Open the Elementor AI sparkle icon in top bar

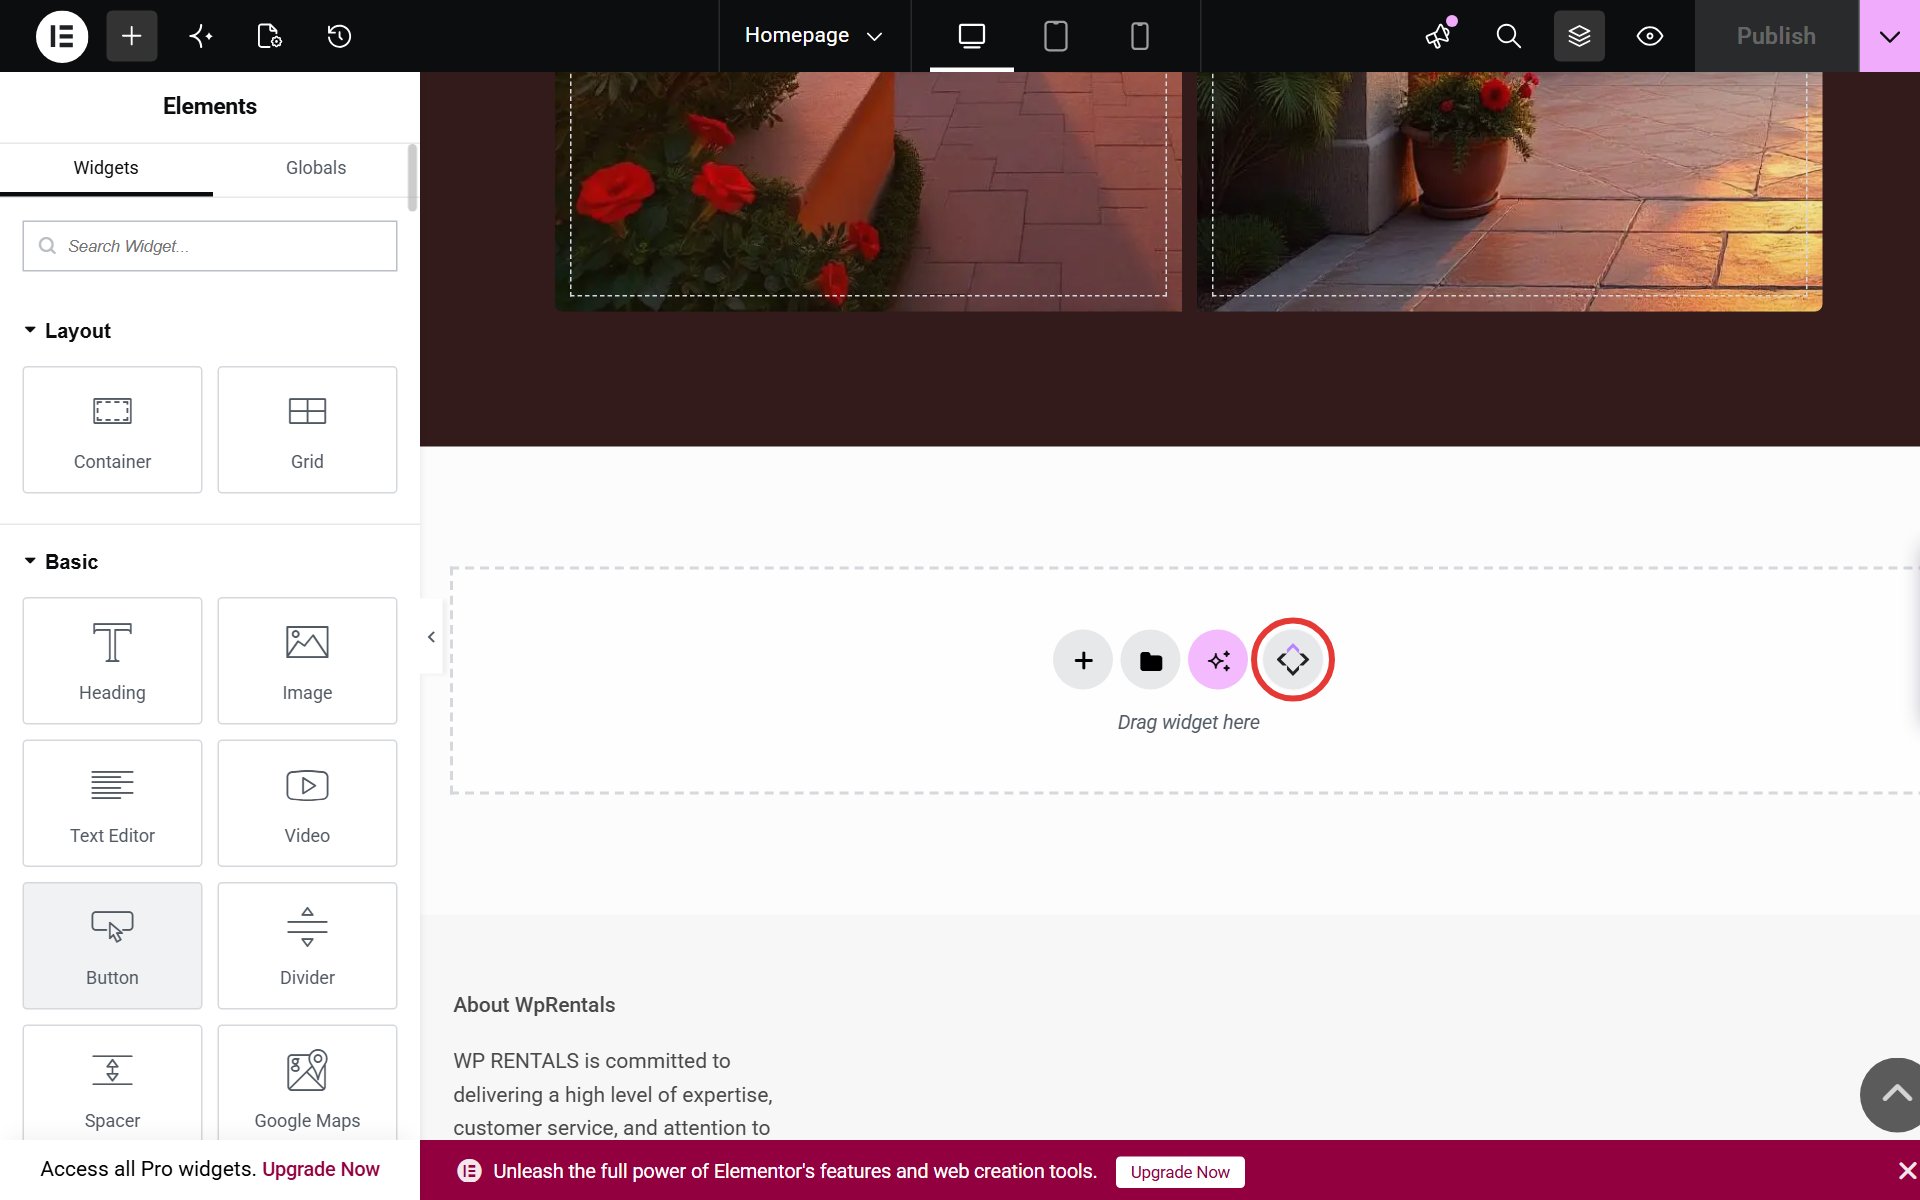pyautogui.click(x=201, y=36)
